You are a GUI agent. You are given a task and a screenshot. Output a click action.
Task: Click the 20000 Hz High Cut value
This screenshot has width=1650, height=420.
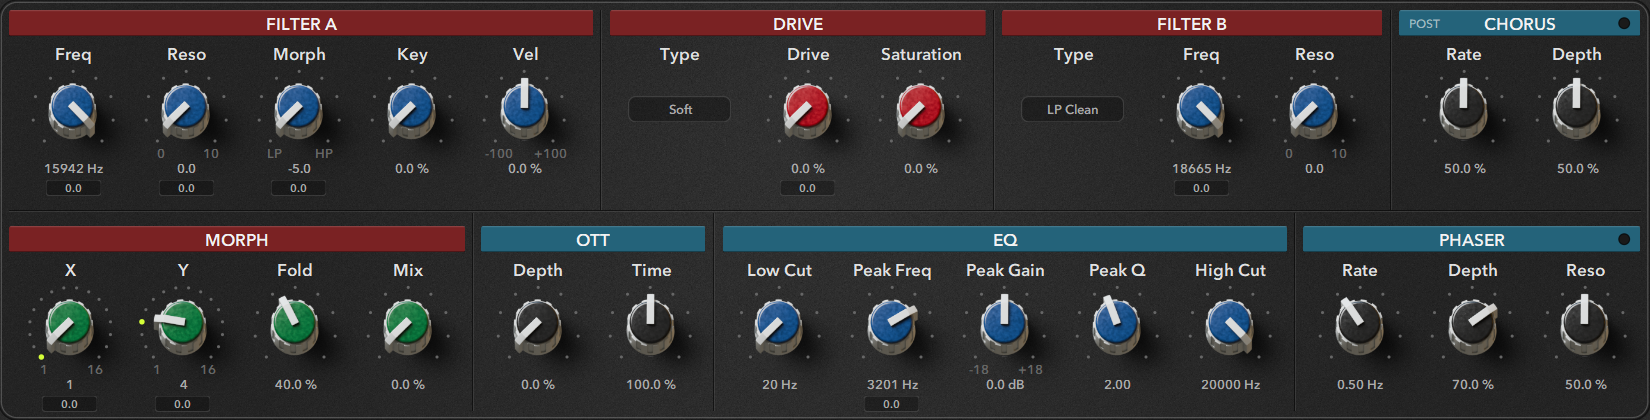coord(1230,385)
